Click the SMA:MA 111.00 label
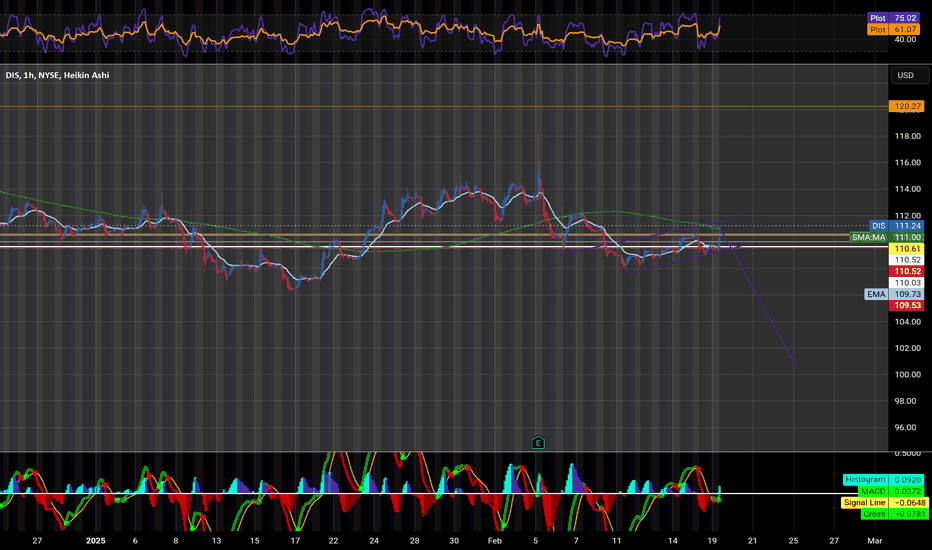 pos(887,237)
